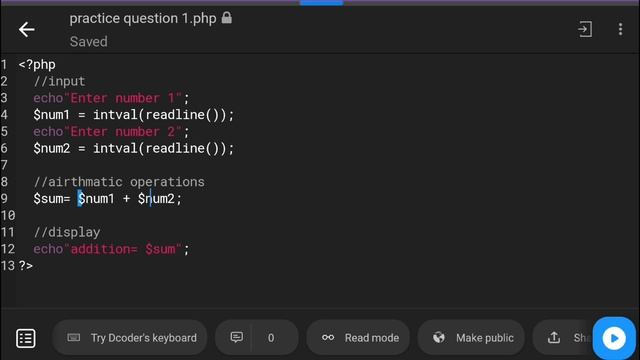Click the file title practice question 1.php
This screenshot has height=360, width=640.
click(x=143, y=18)
